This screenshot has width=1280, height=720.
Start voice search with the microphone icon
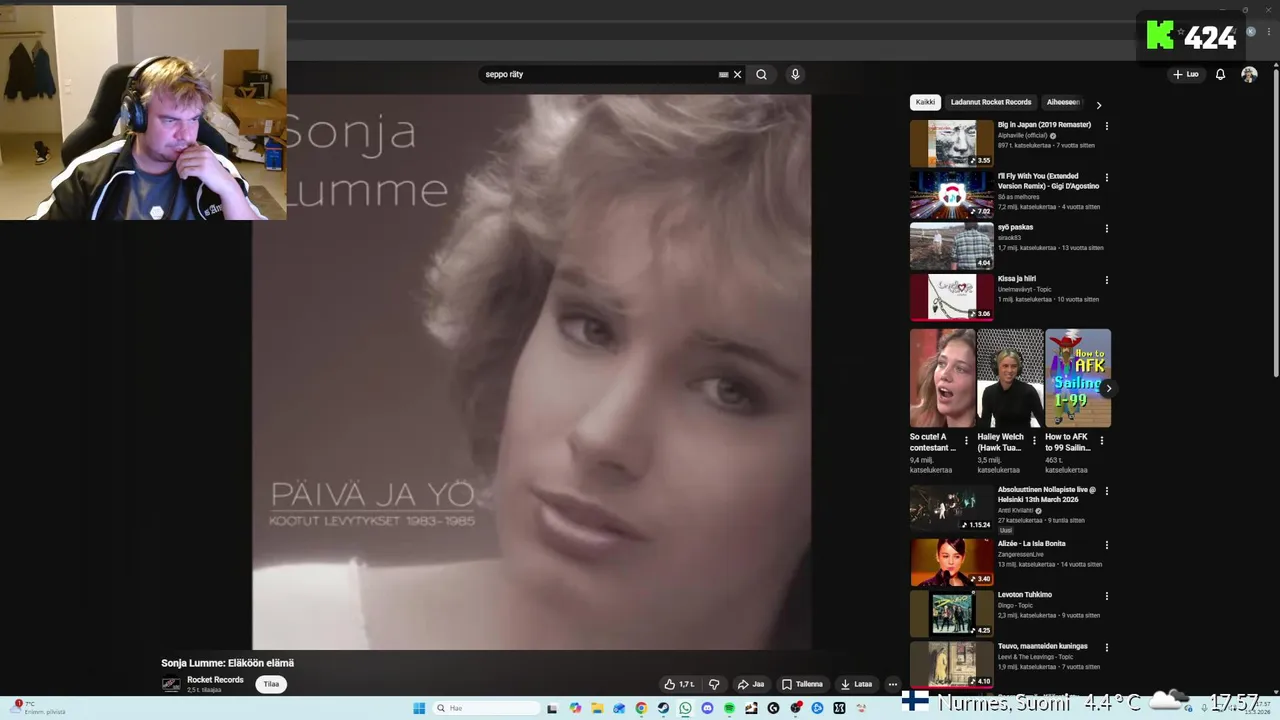pos(795,74)
